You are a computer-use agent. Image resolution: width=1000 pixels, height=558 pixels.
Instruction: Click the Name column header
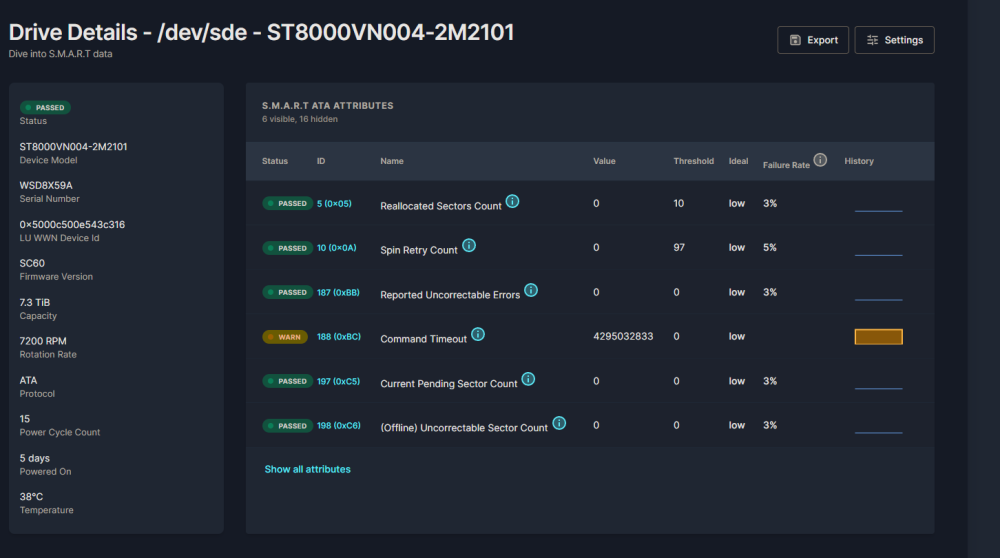(x=392, y=161)
